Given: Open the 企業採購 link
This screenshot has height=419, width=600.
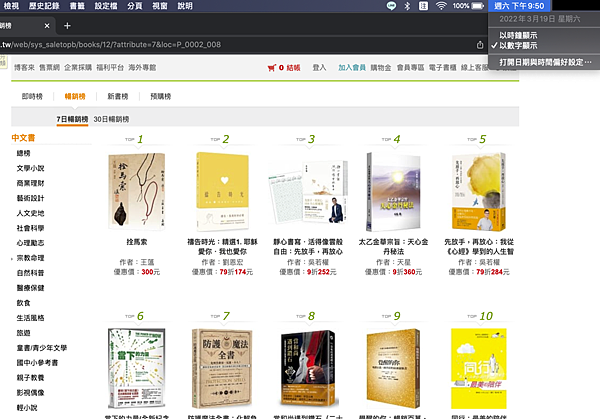Looking at the screenshot, I should point(78,68).
